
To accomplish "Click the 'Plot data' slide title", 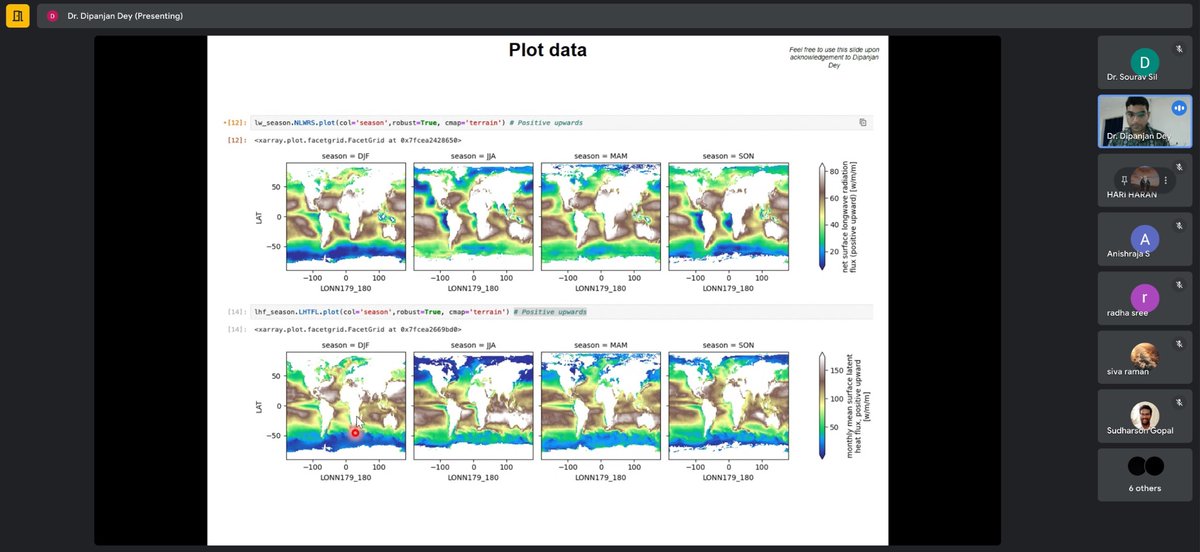I will (547, 50).
